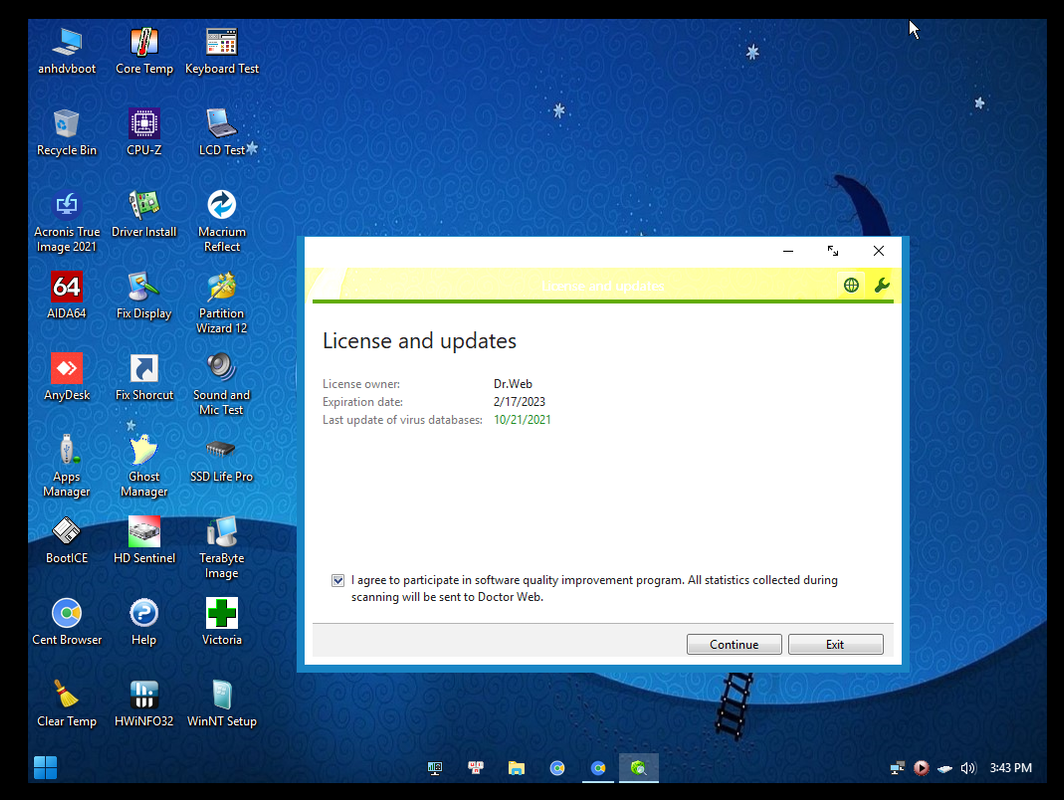Screen dimensions: 1064x800
Task: Click safely remove hardware tray icon
Action: pyautogui.click(x=945, y=768)
